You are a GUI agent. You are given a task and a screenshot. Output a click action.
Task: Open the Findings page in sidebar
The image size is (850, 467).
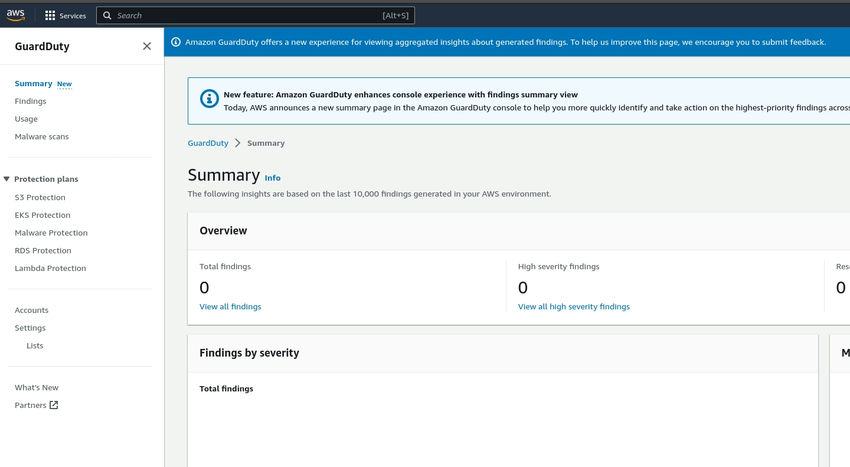pyautogui.click(x=30, y=101)
